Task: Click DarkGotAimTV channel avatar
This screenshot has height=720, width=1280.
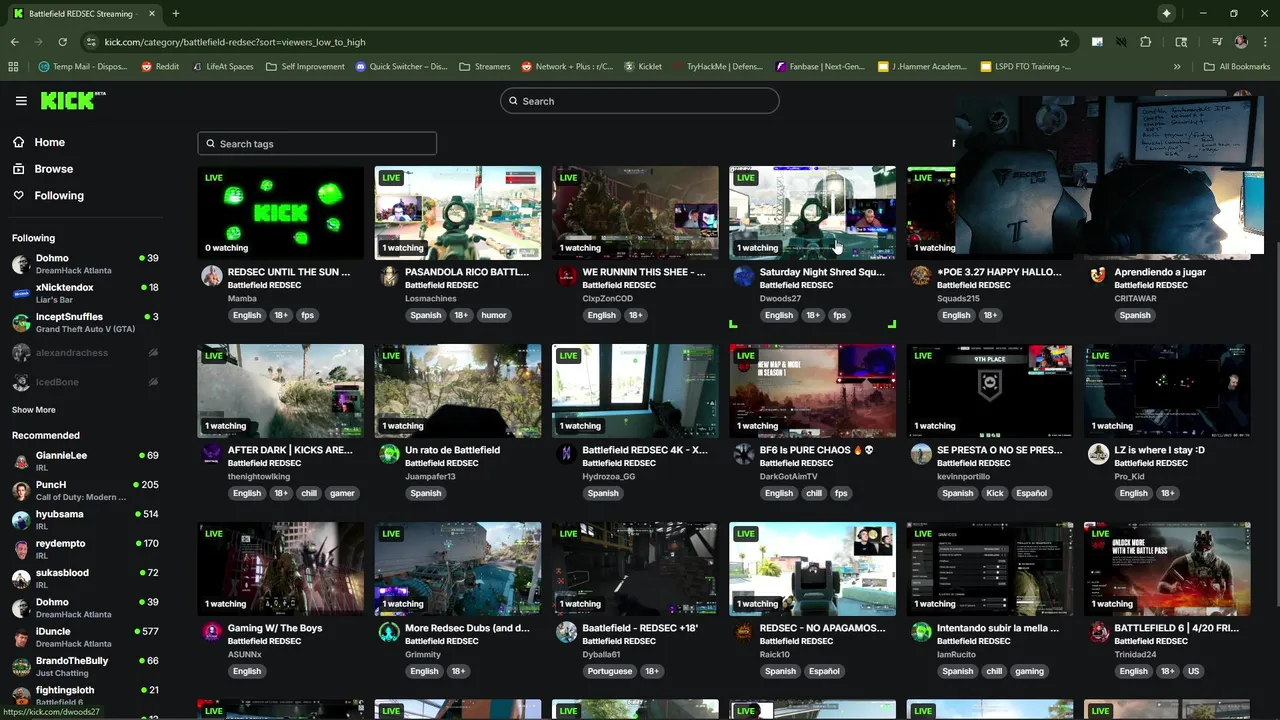Action: (x=744, y=454)
